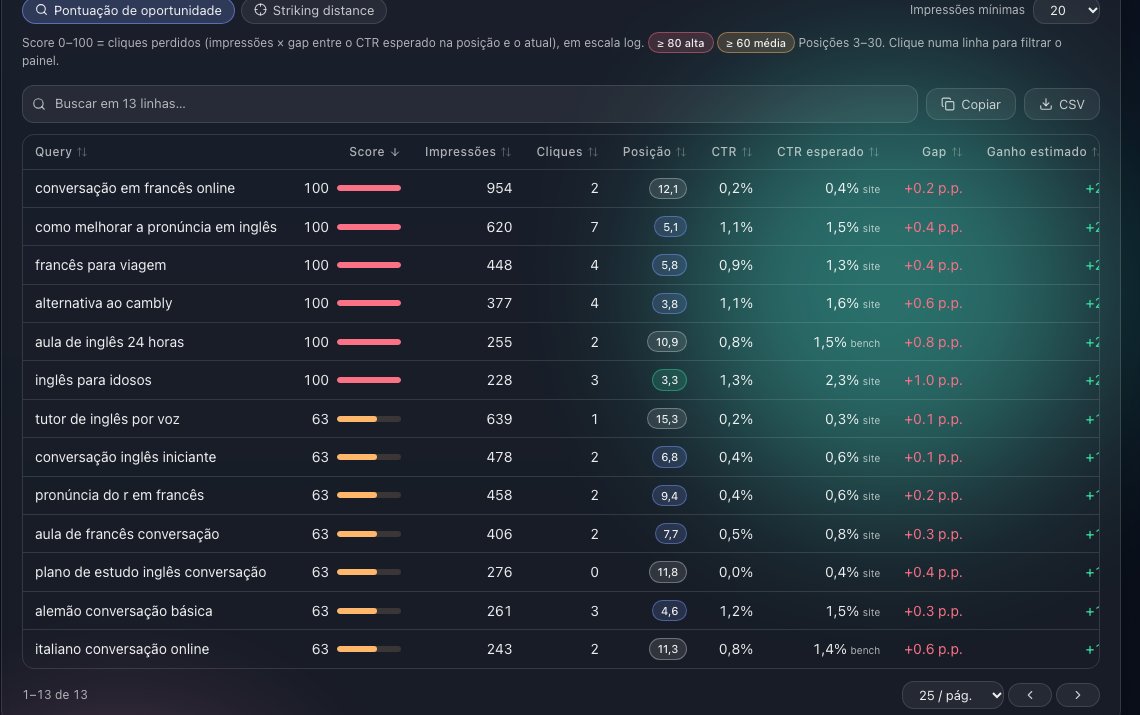Sort by Cliques column
Viewport: 1140px width, 715px height.
pos(567,152)
